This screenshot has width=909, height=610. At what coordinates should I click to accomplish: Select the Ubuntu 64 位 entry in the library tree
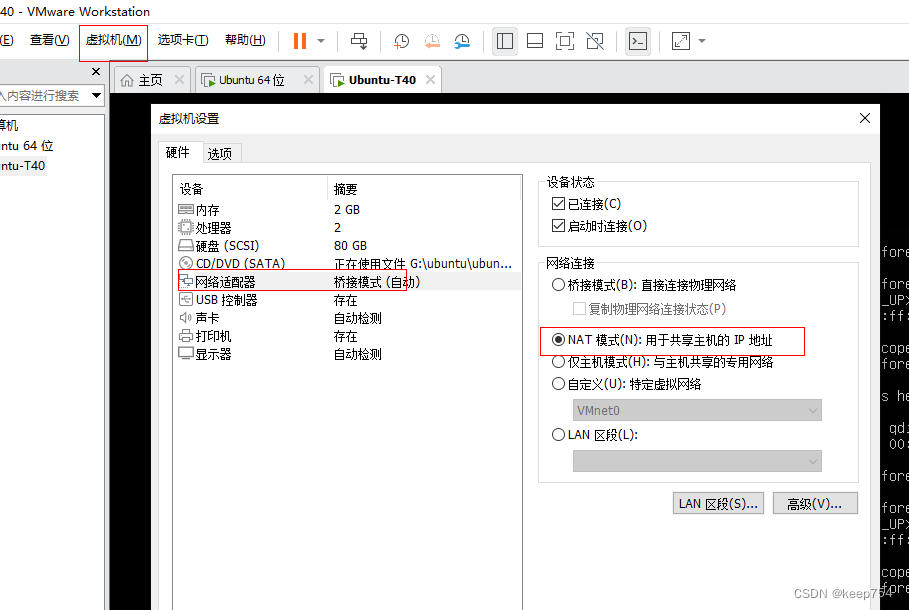click(x=27, y=146)
